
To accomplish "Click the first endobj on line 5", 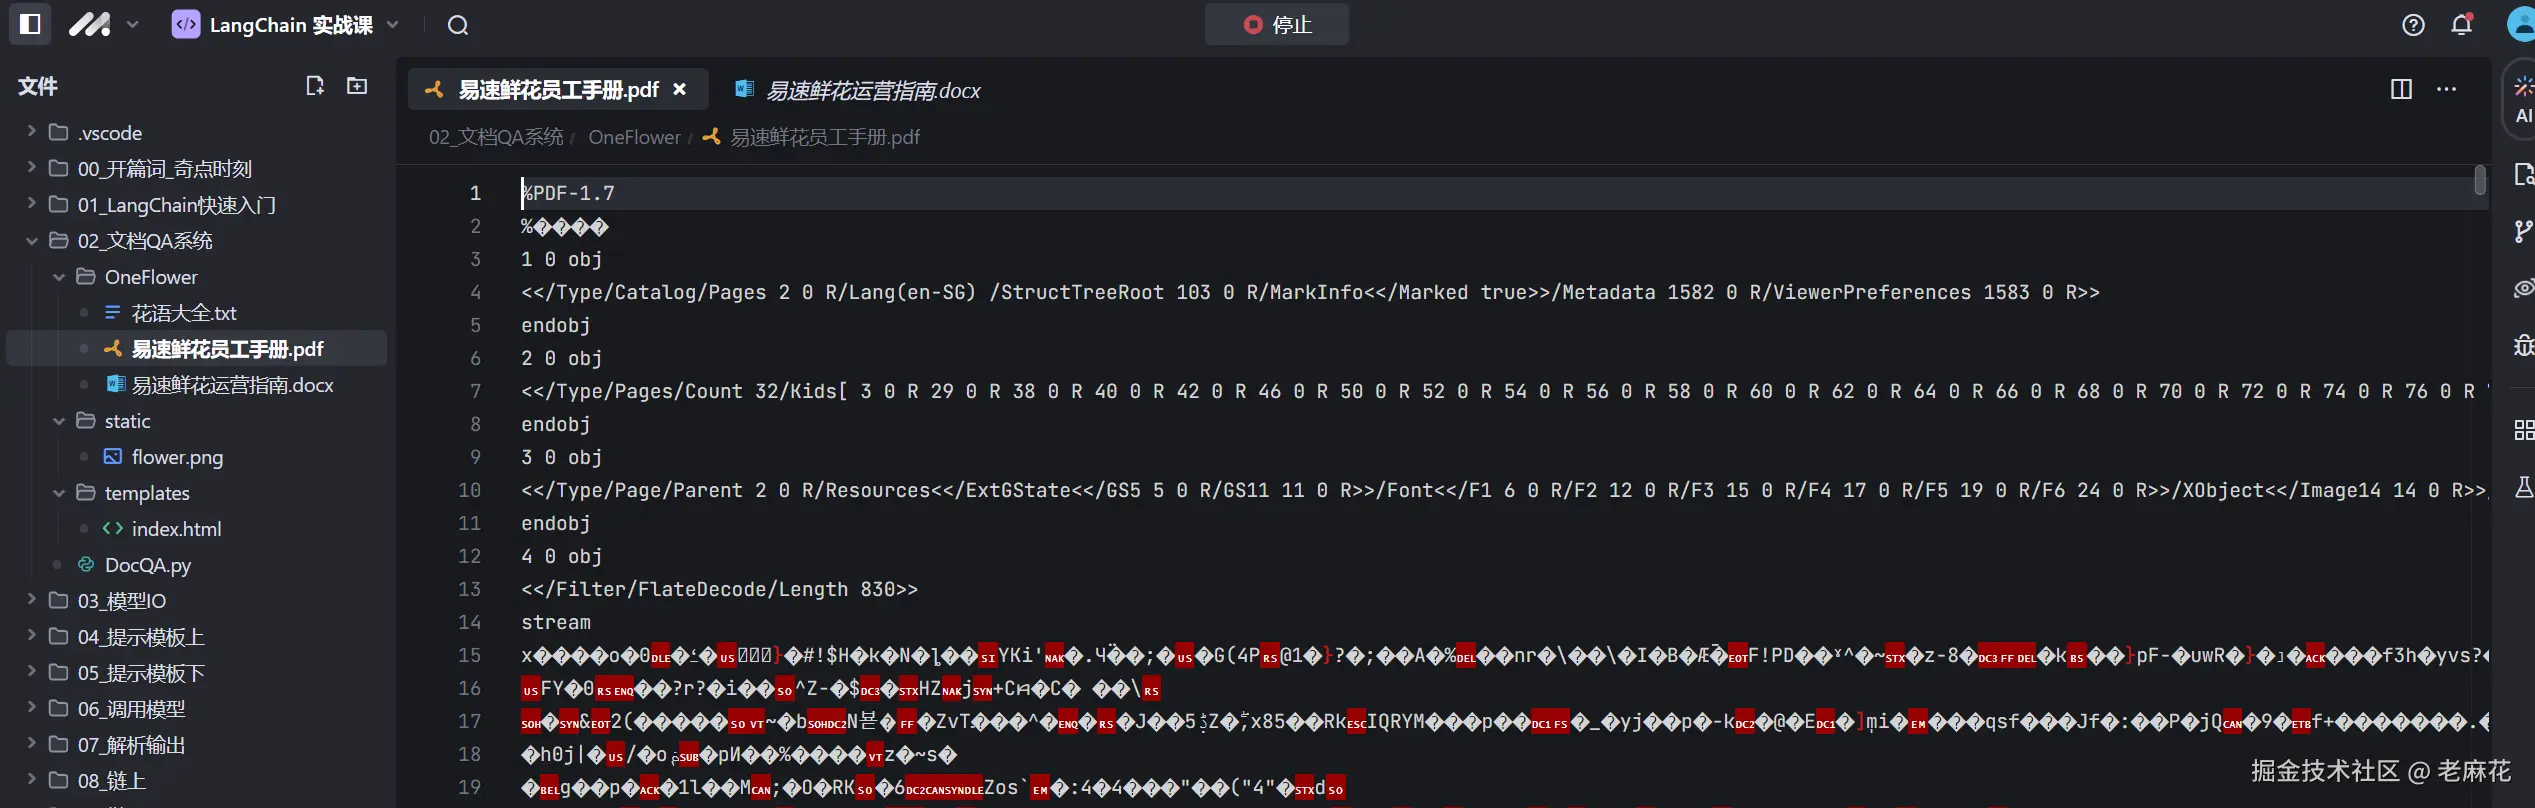I will 556,325.
